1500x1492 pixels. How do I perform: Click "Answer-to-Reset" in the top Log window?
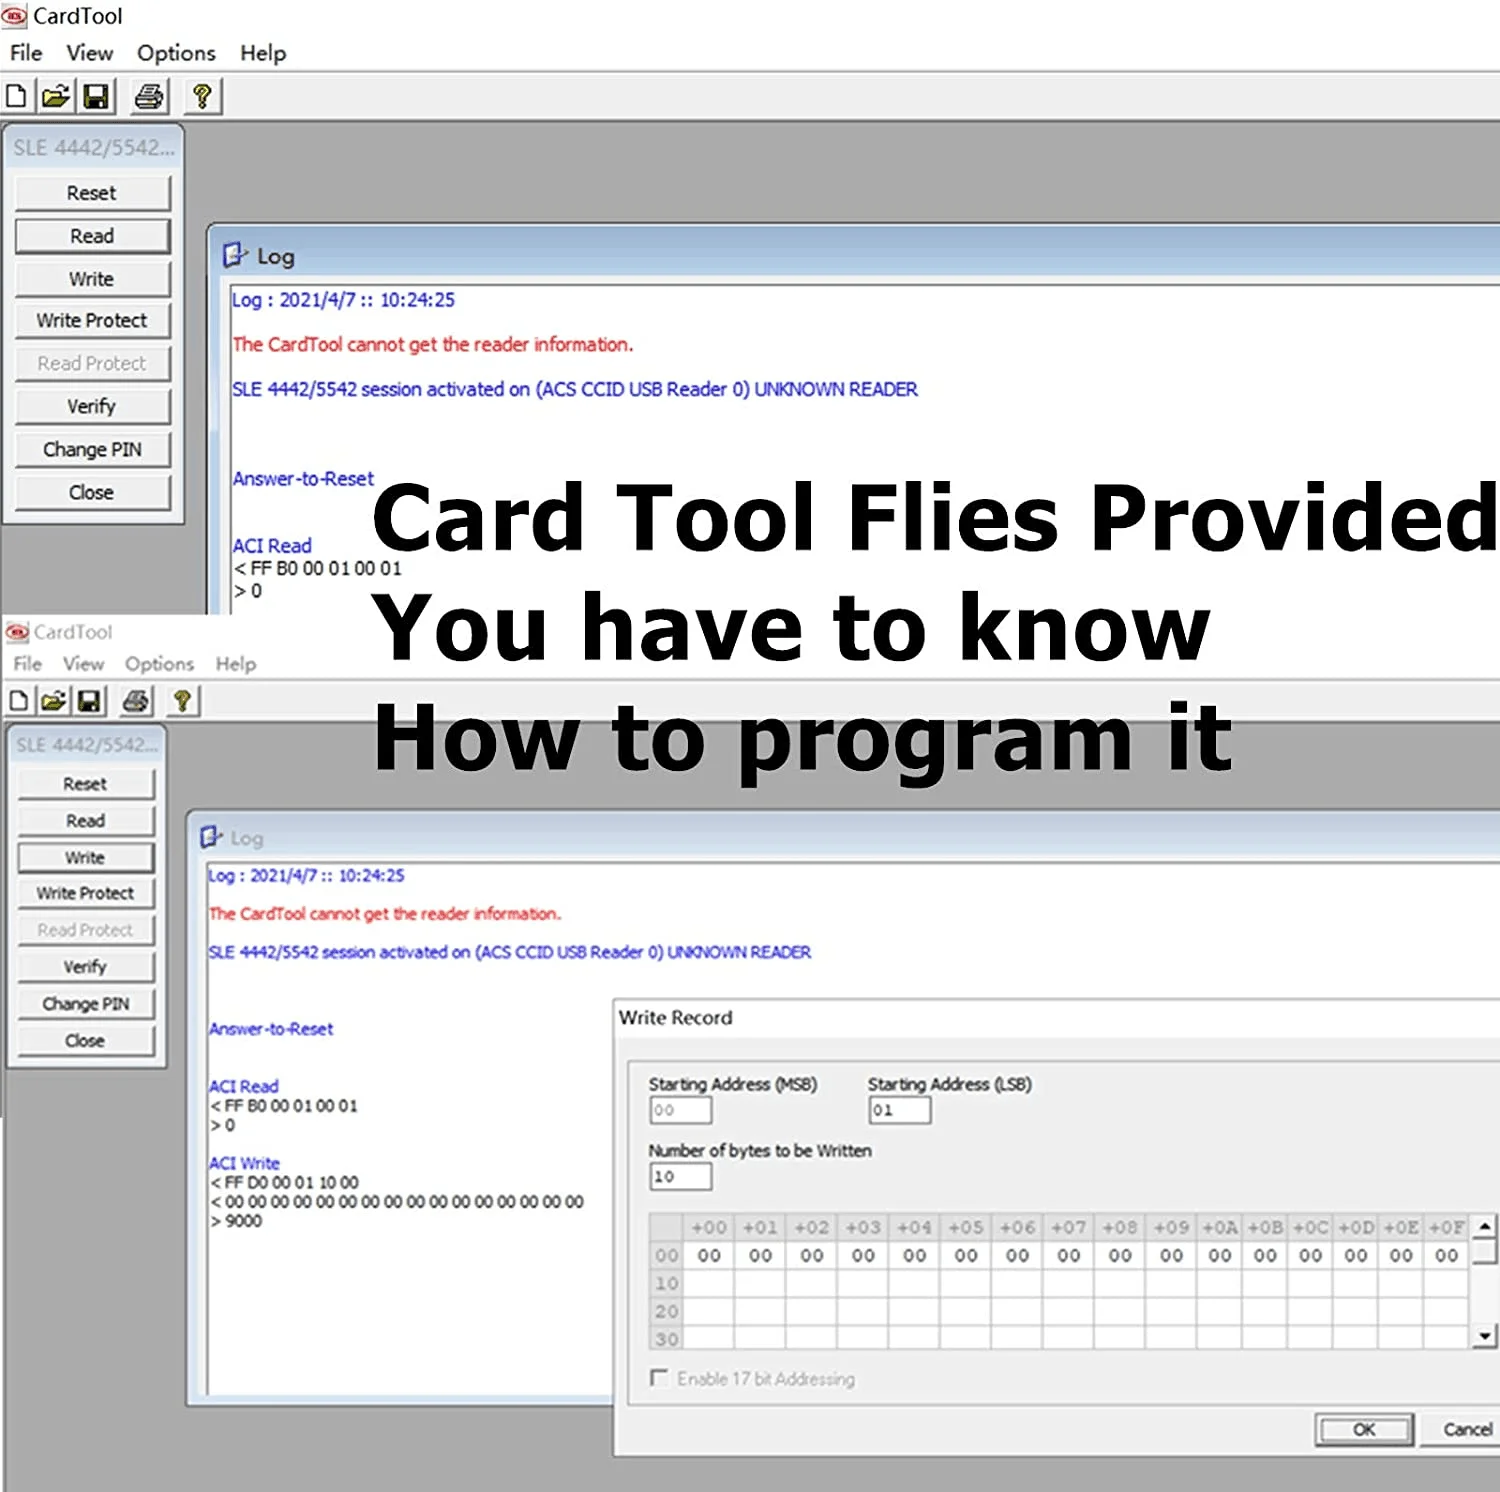(x=303, y=479)
